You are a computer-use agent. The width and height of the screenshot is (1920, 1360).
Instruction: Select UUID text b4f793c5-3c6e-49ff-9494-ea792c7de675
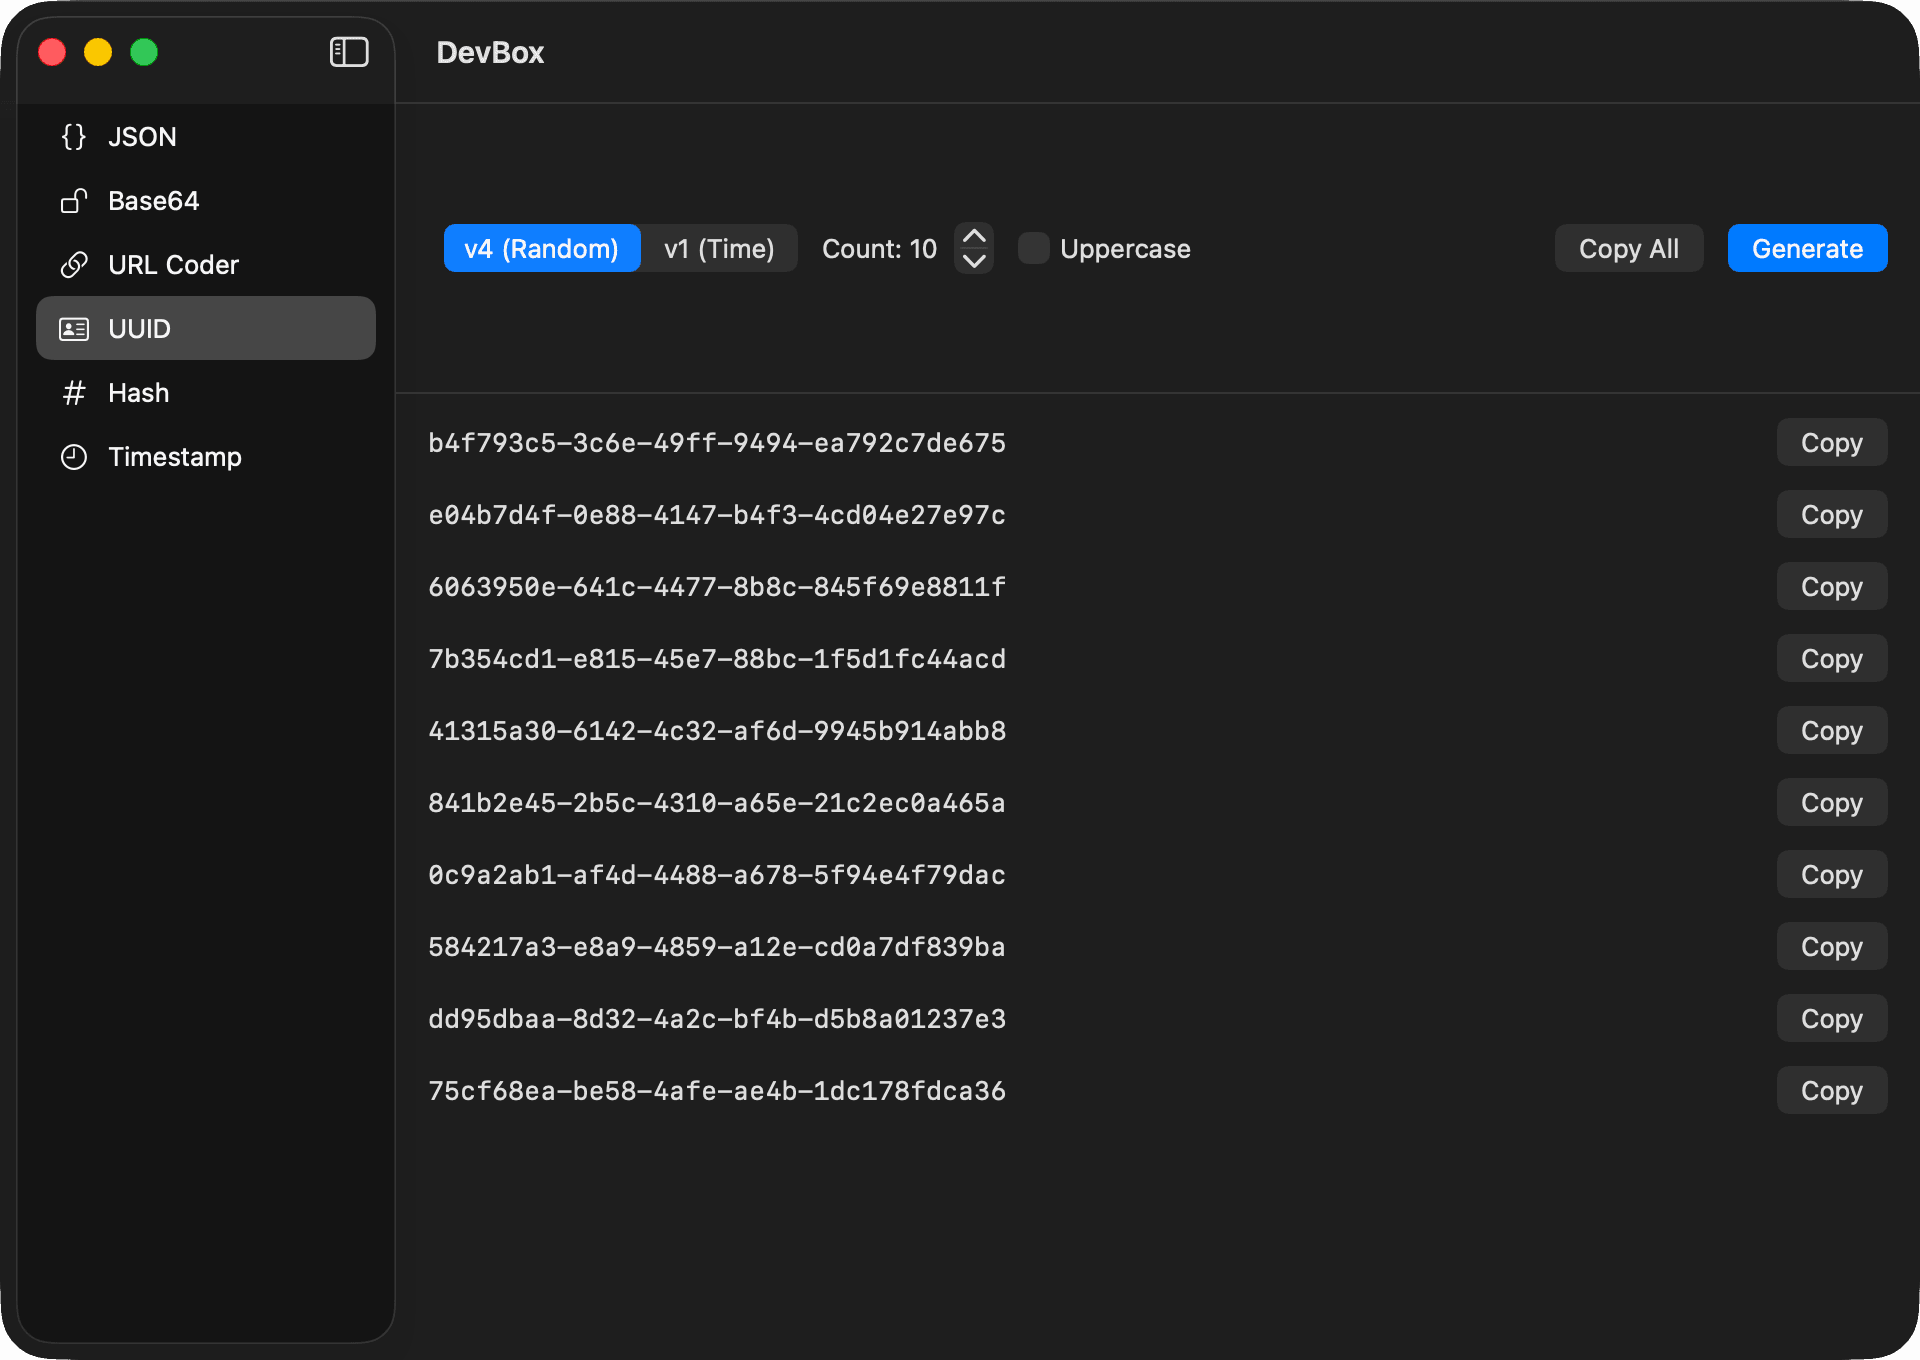coord(717,443)
